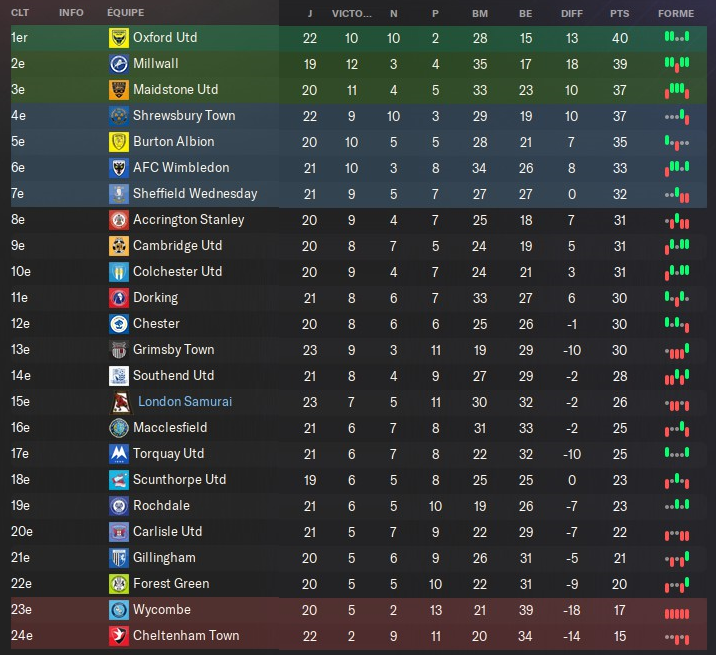Click the Burton Albion badge icon
716x655 pixels.
tap(118, 142)
